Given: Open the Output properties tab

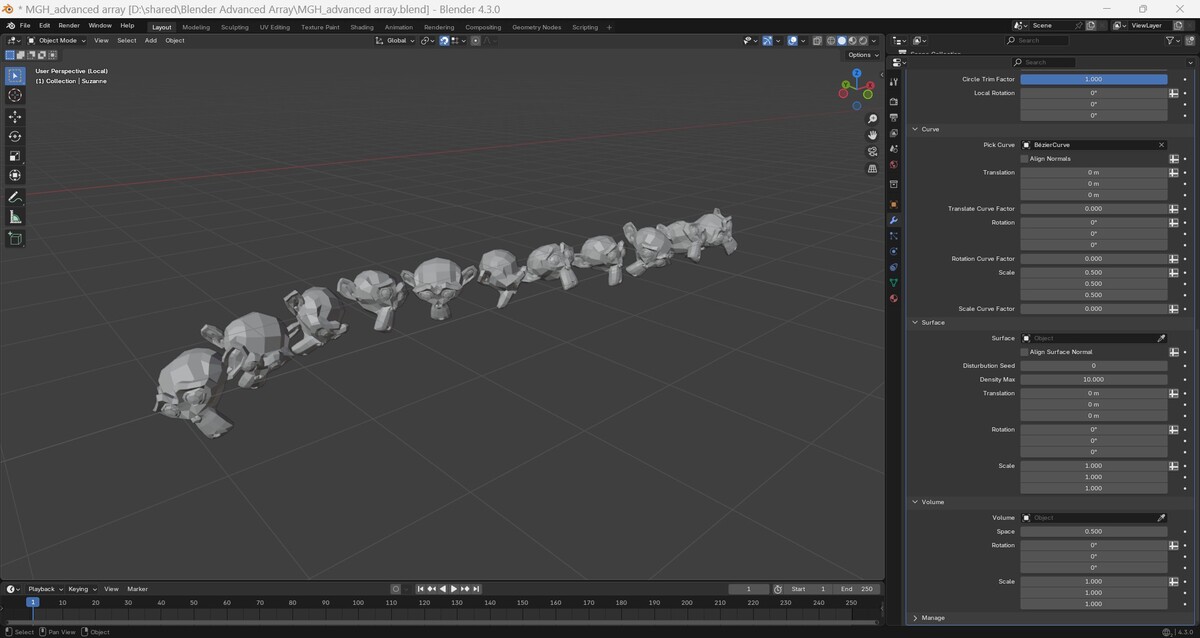Looking at the screenshot, I should pyautogui.click(x=894, y=118).
